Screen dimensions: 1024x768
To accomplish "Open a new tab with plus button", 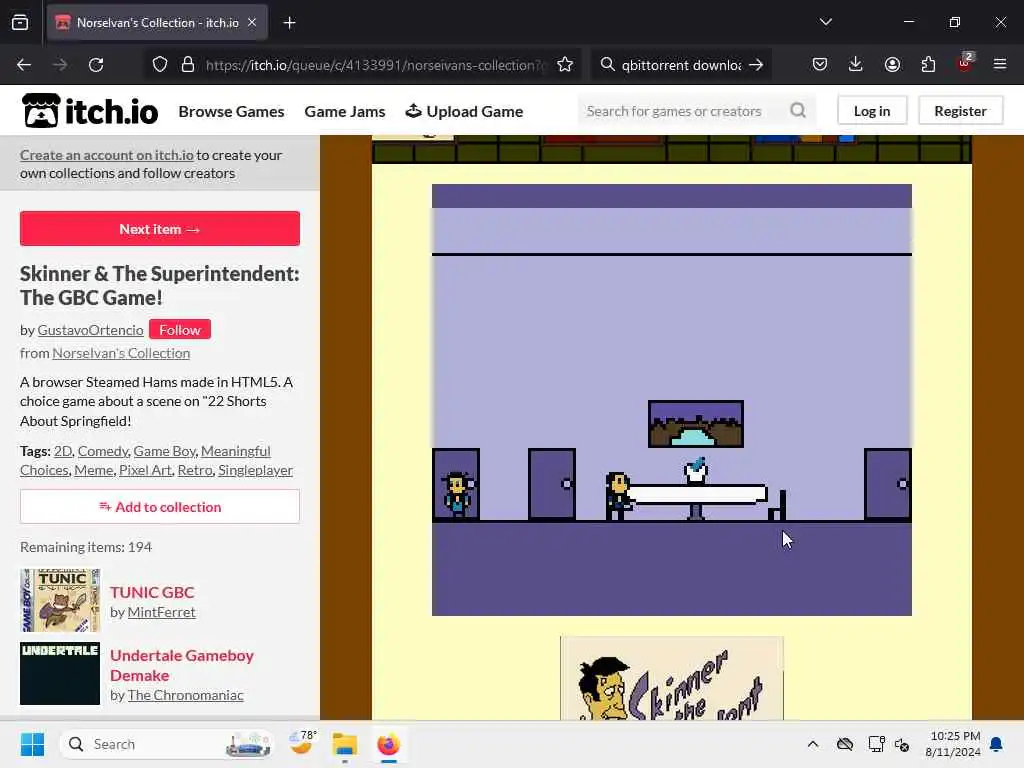I will click(x=289, y=23).
